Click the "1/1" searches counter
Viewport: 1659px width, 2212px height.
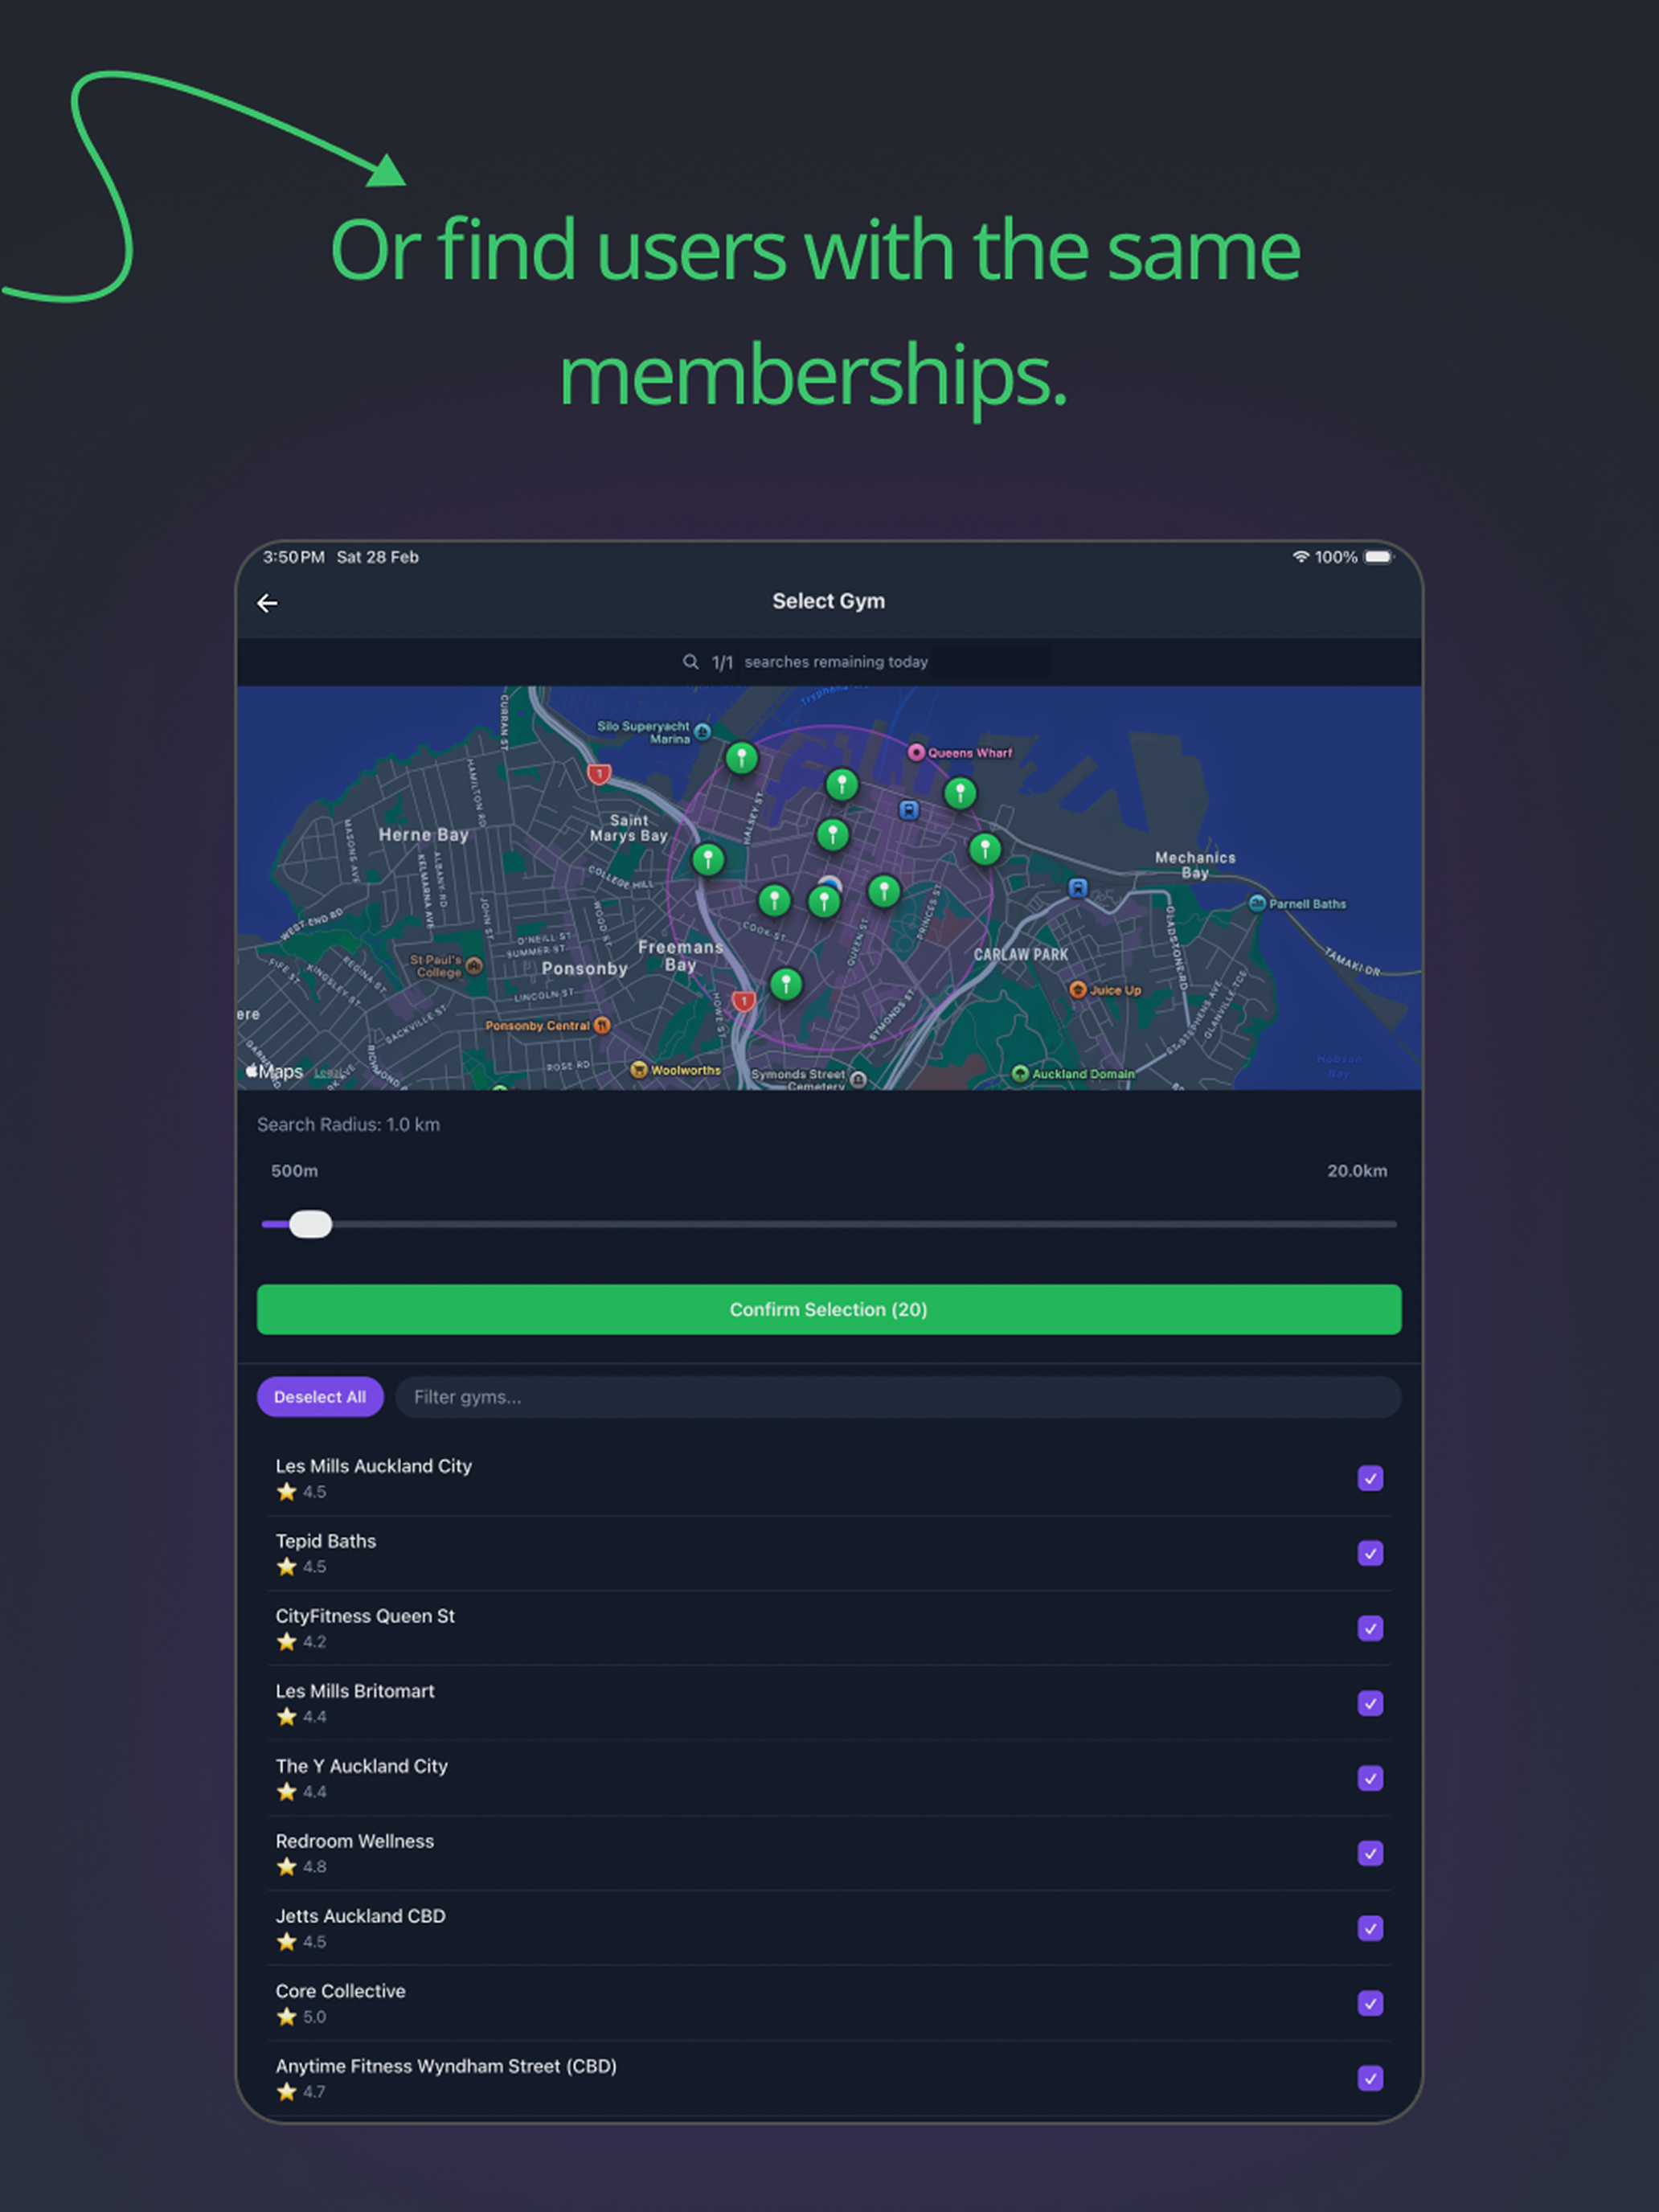tap(722, 662)
